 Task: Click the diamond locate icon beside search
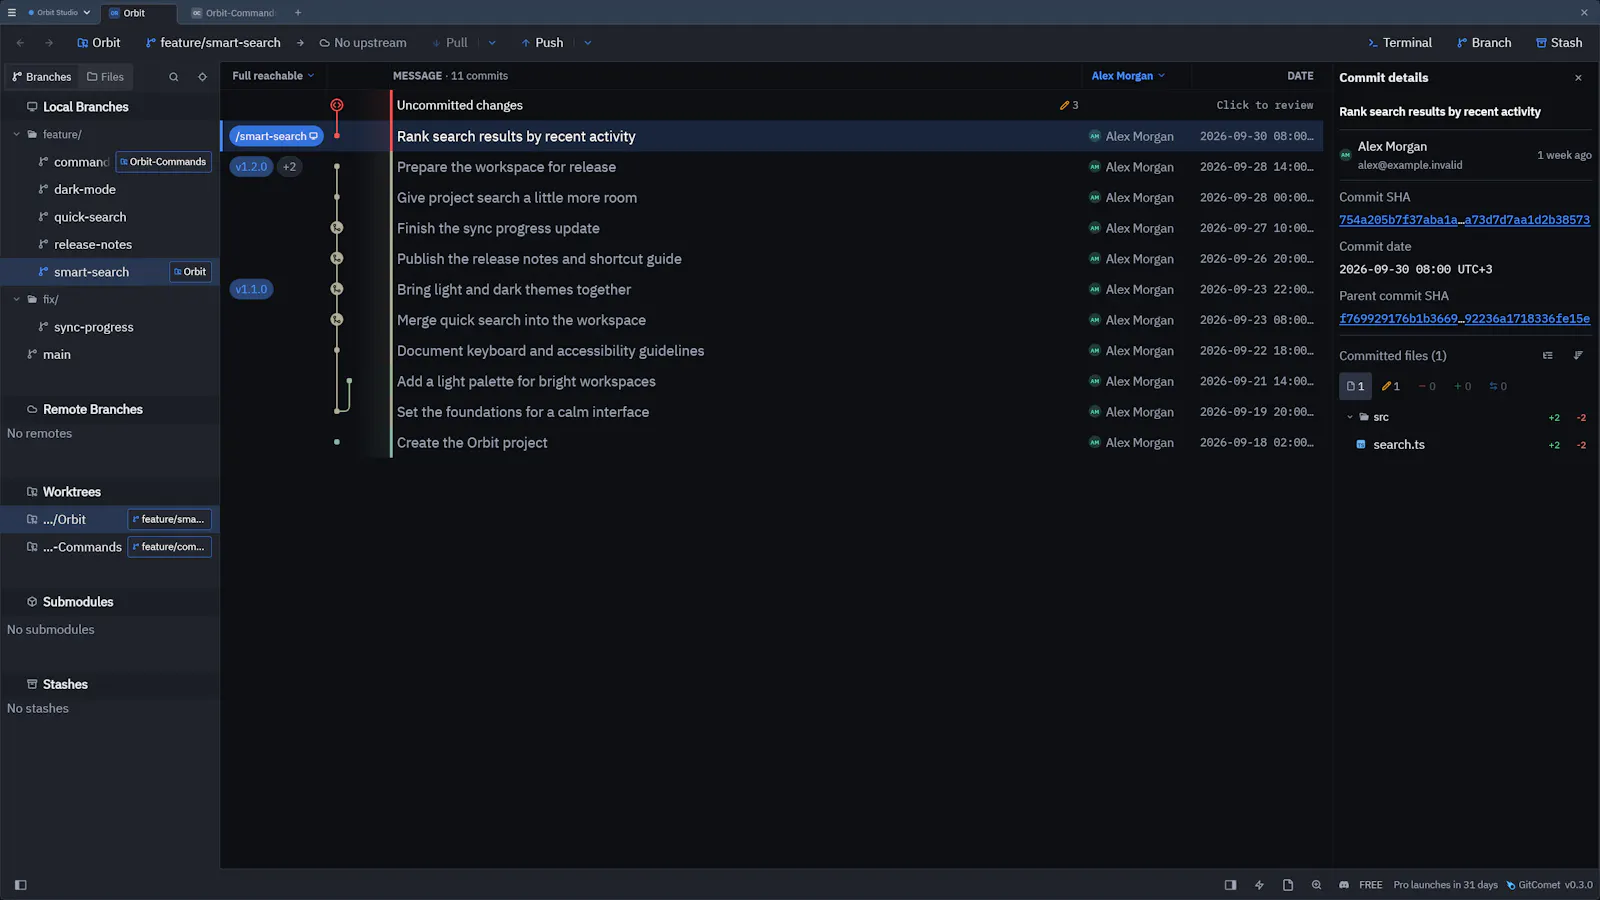[202, 77]
